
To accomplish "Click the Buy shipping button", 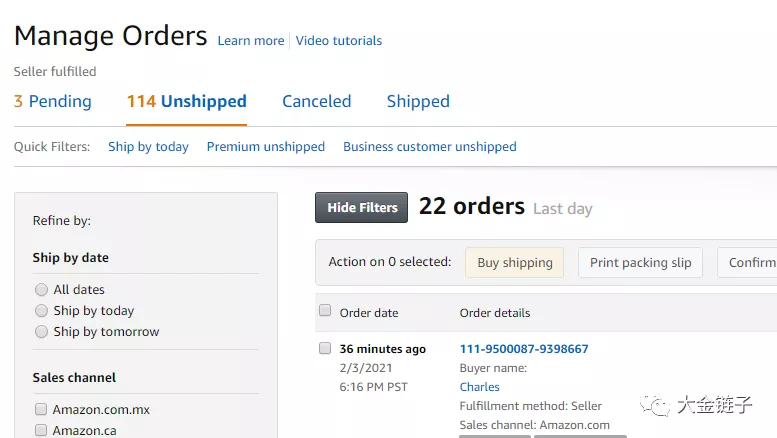I will point(514,263).
